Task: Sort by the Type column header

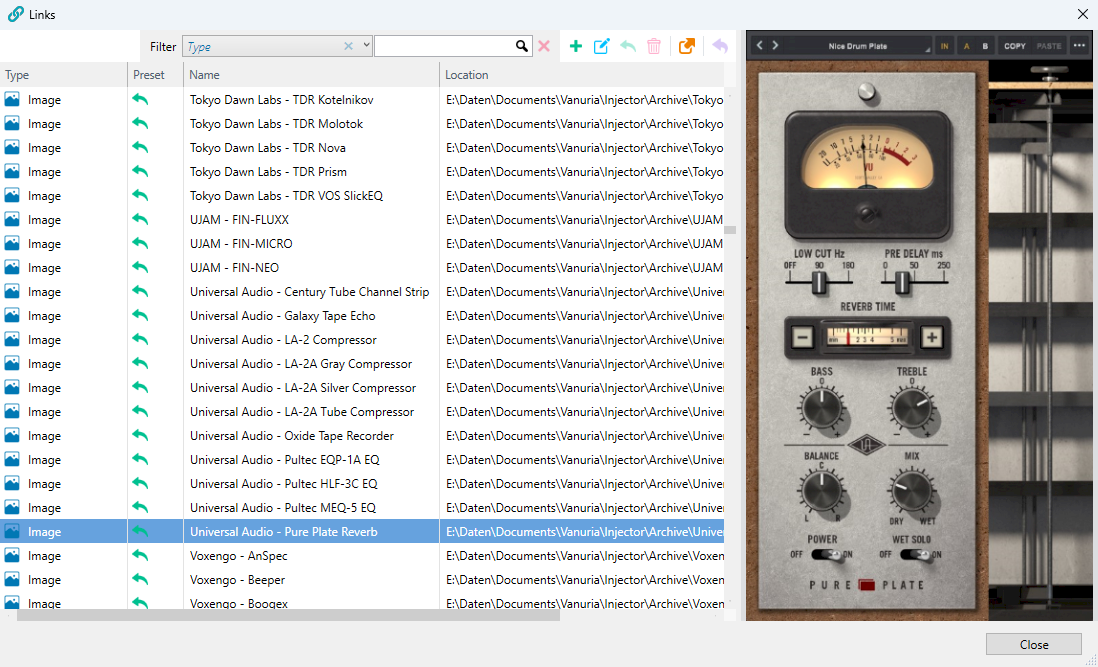Action: pos(64,75)
